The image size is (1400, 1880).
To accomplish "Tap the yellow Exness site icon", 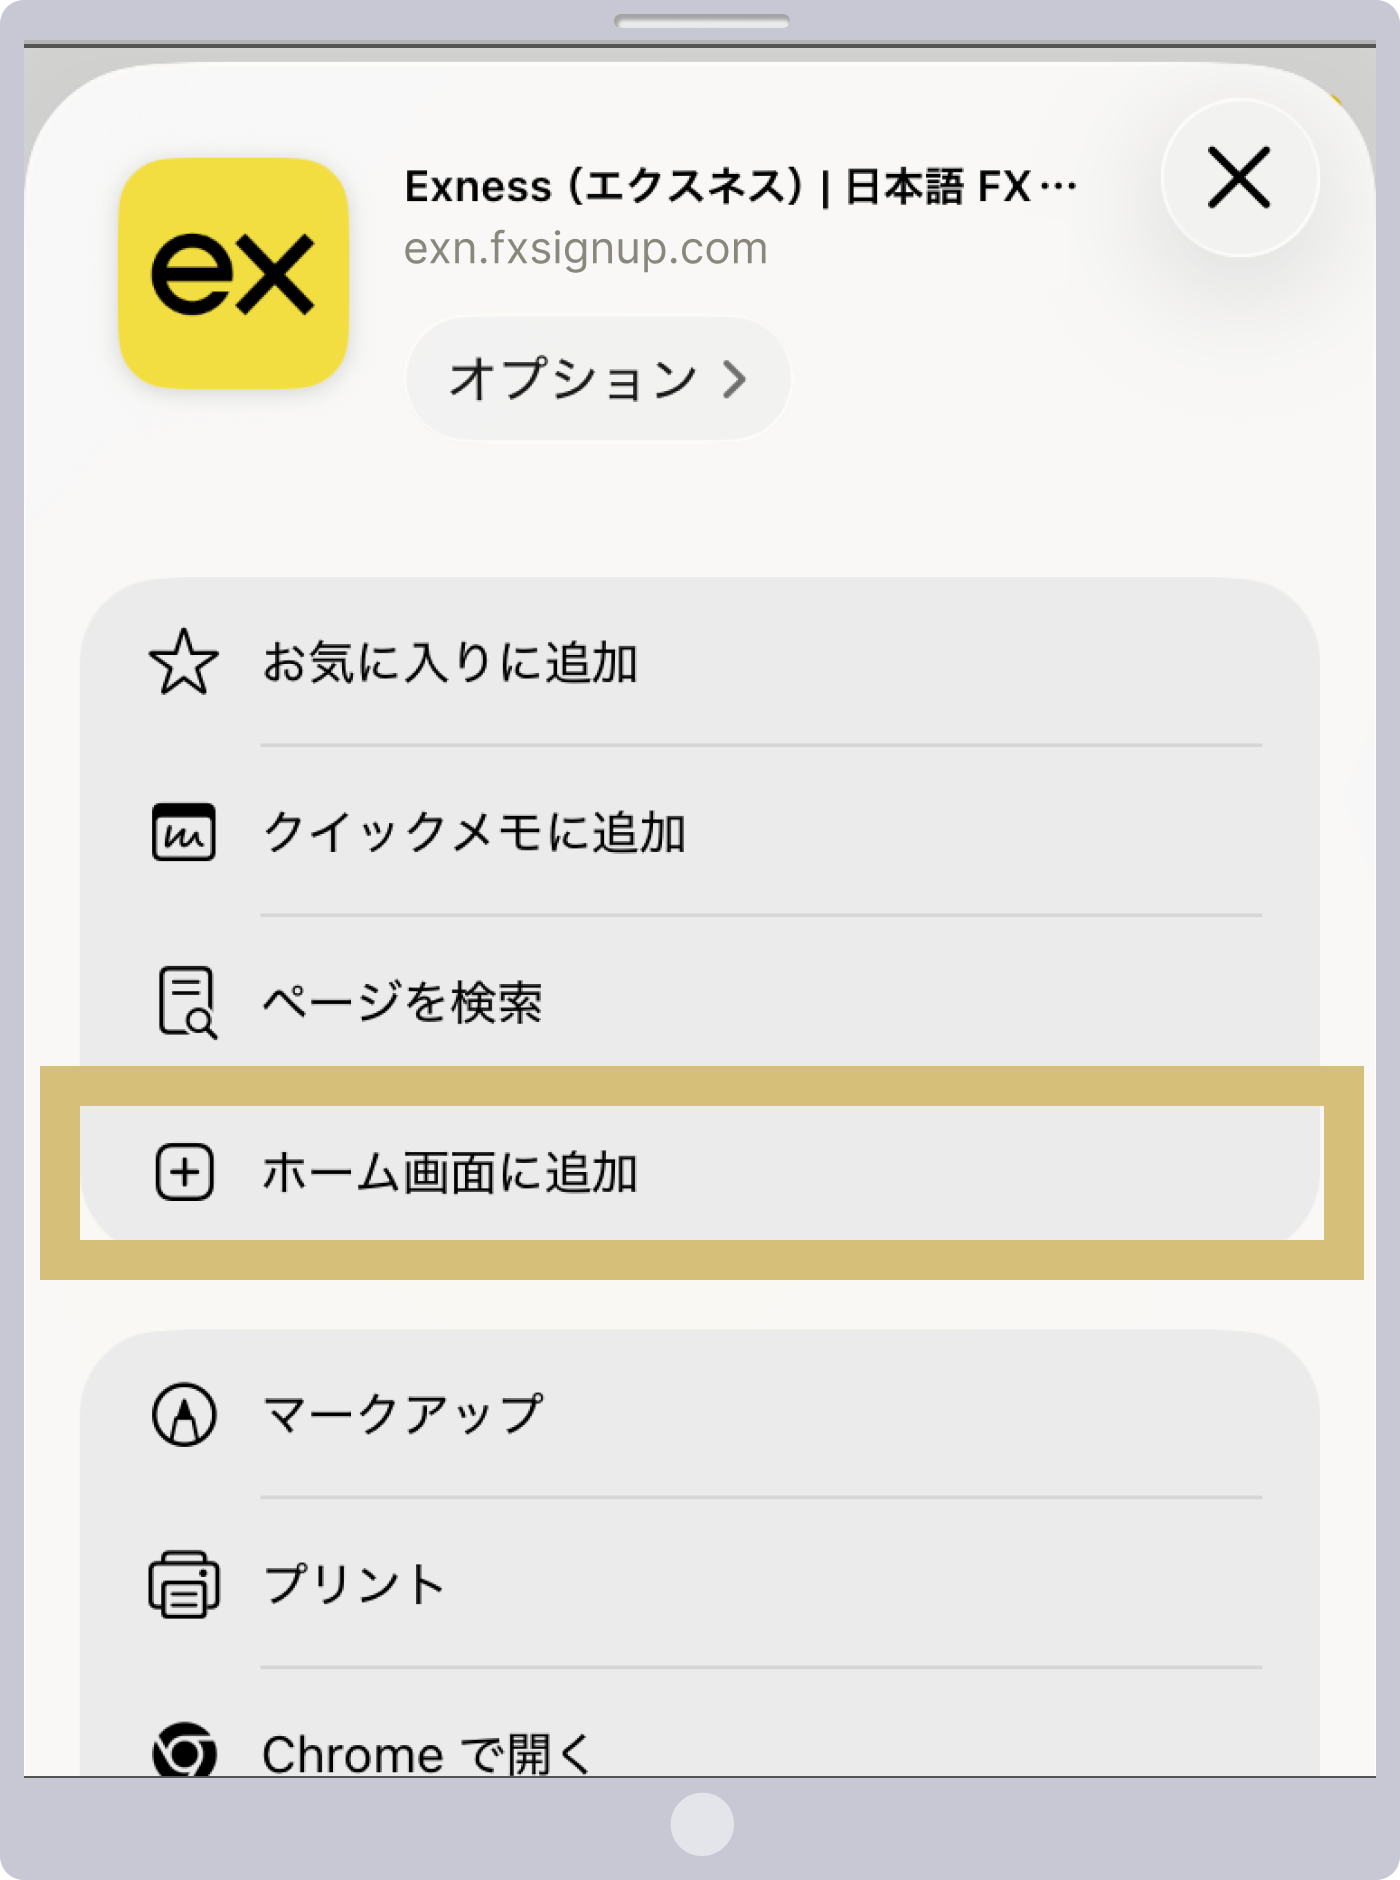I will click(232, 272).
